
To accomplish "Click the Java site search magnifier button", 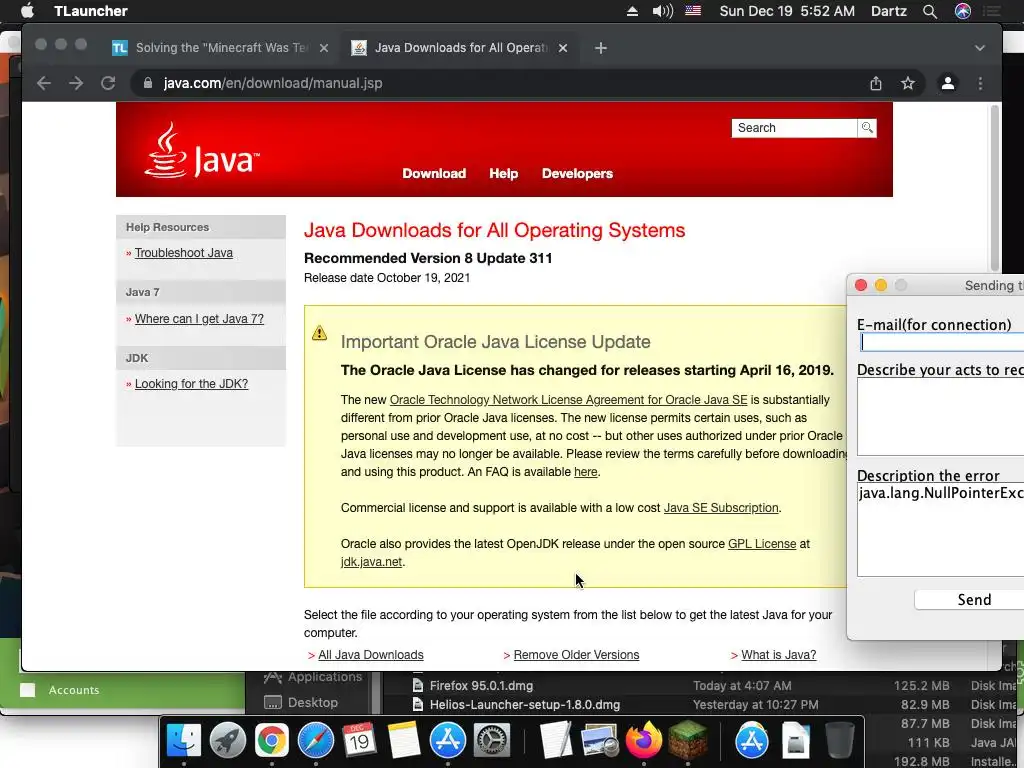I will [x=867, y=127].
